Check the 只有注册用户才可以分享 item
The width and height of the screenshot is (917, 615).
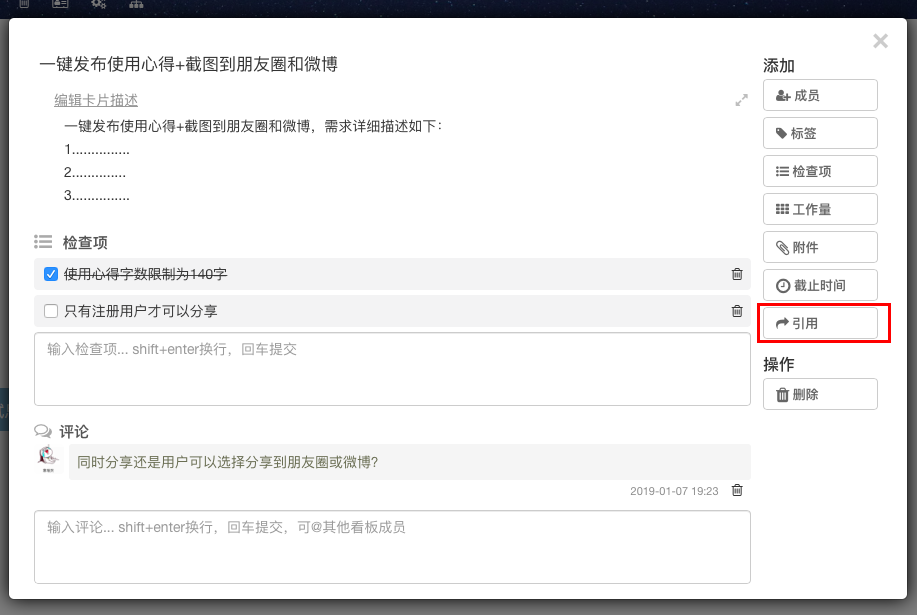pos(50,310)
